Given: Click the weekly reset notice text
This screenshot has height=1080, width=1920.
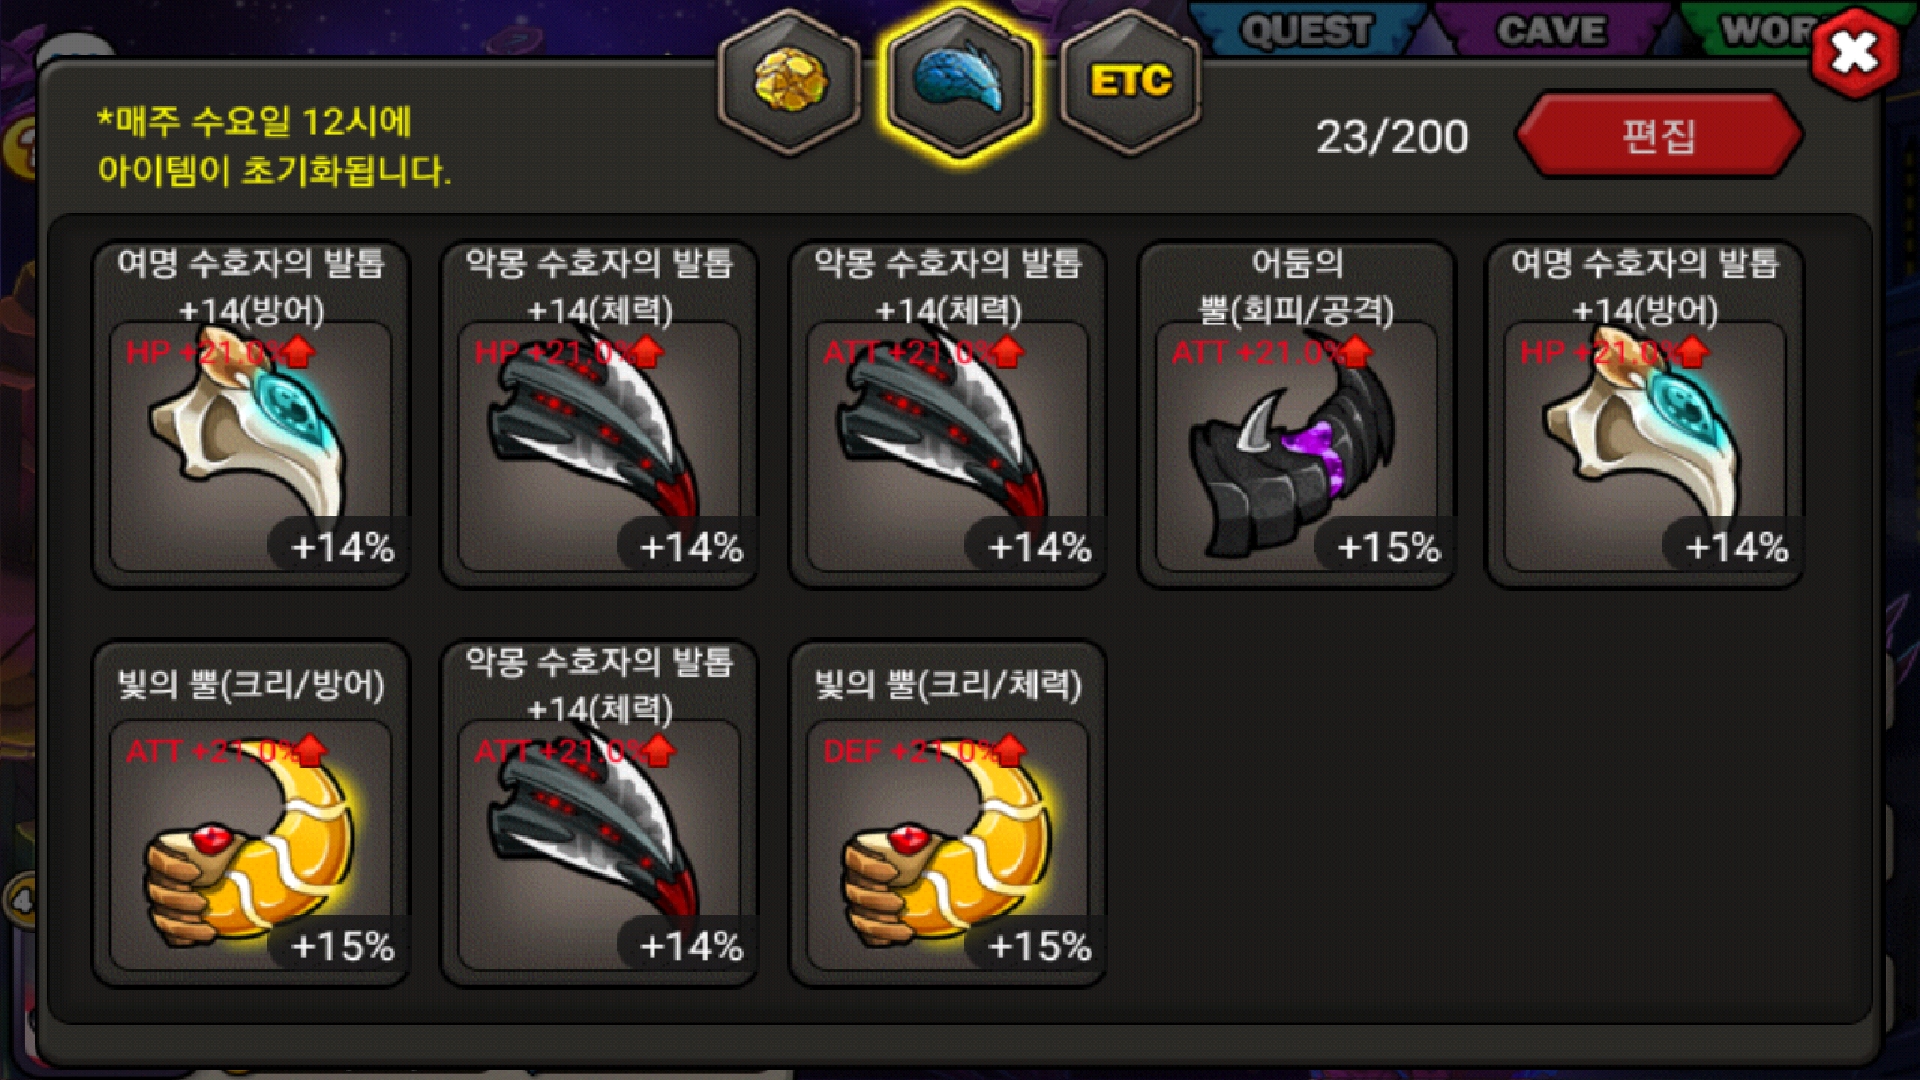Looking at the screenshot, I should click(x=273, y=146).
